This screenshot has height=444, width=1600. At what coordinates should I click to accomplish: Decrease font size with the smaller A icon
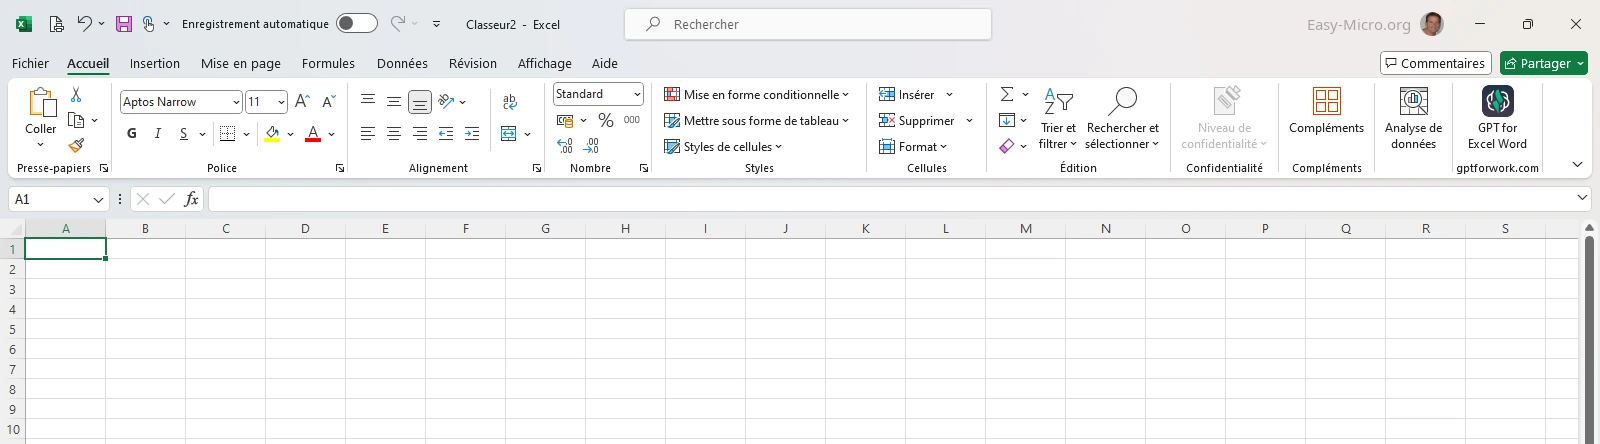[328, 102]
